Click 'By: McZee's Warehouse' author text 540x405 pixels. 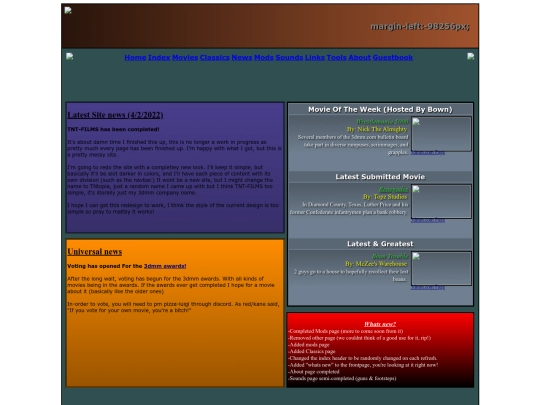[376, 264]
